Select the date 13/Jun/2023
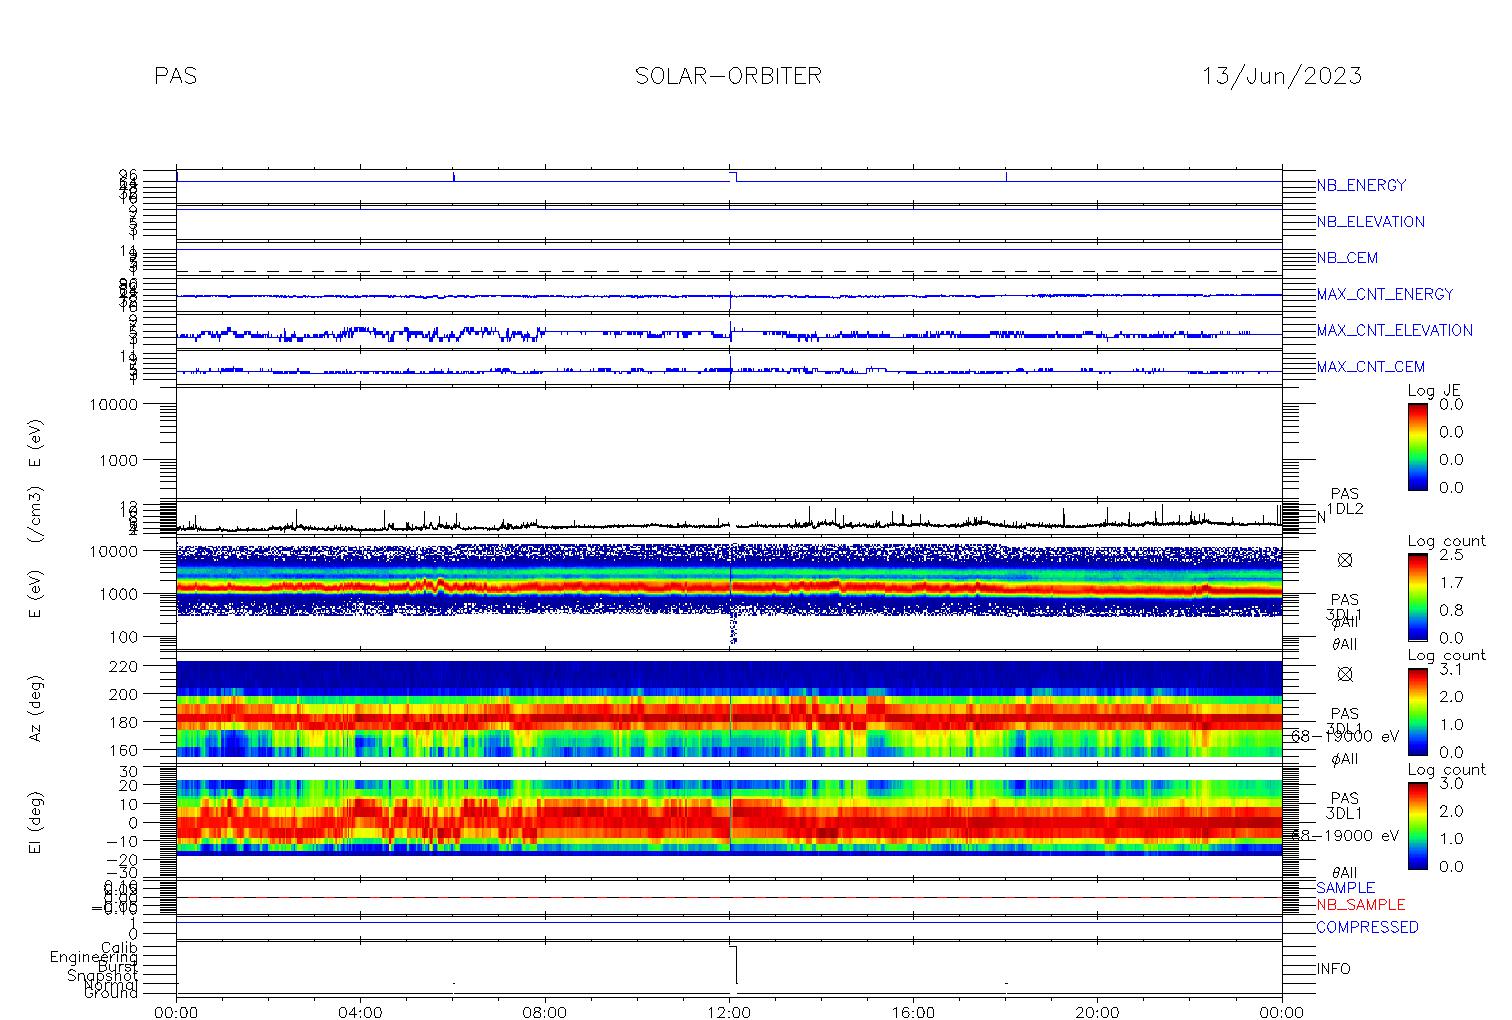Viewport: 1512px width, 1020px height. (x=1282, y=76)
